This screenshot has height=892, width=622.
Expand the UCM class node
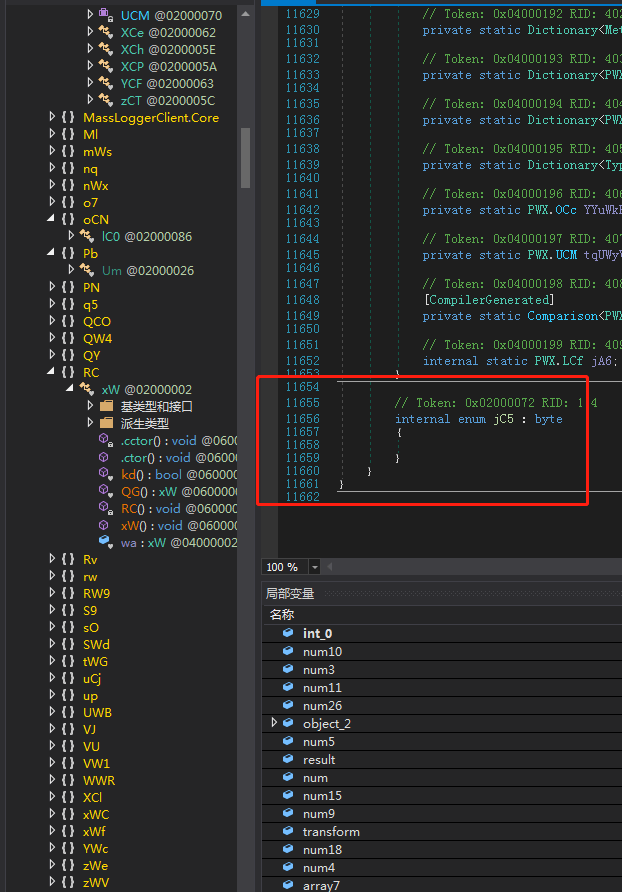coord(90,15)
